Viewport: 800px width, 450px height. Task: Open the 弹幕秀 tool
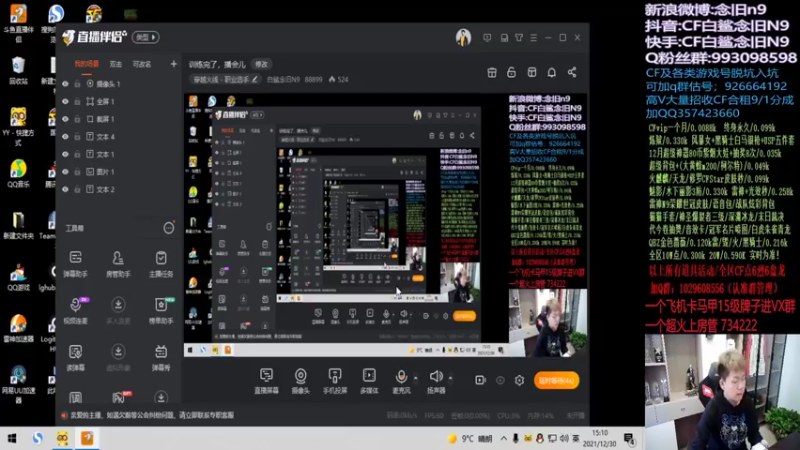[161, 357]
